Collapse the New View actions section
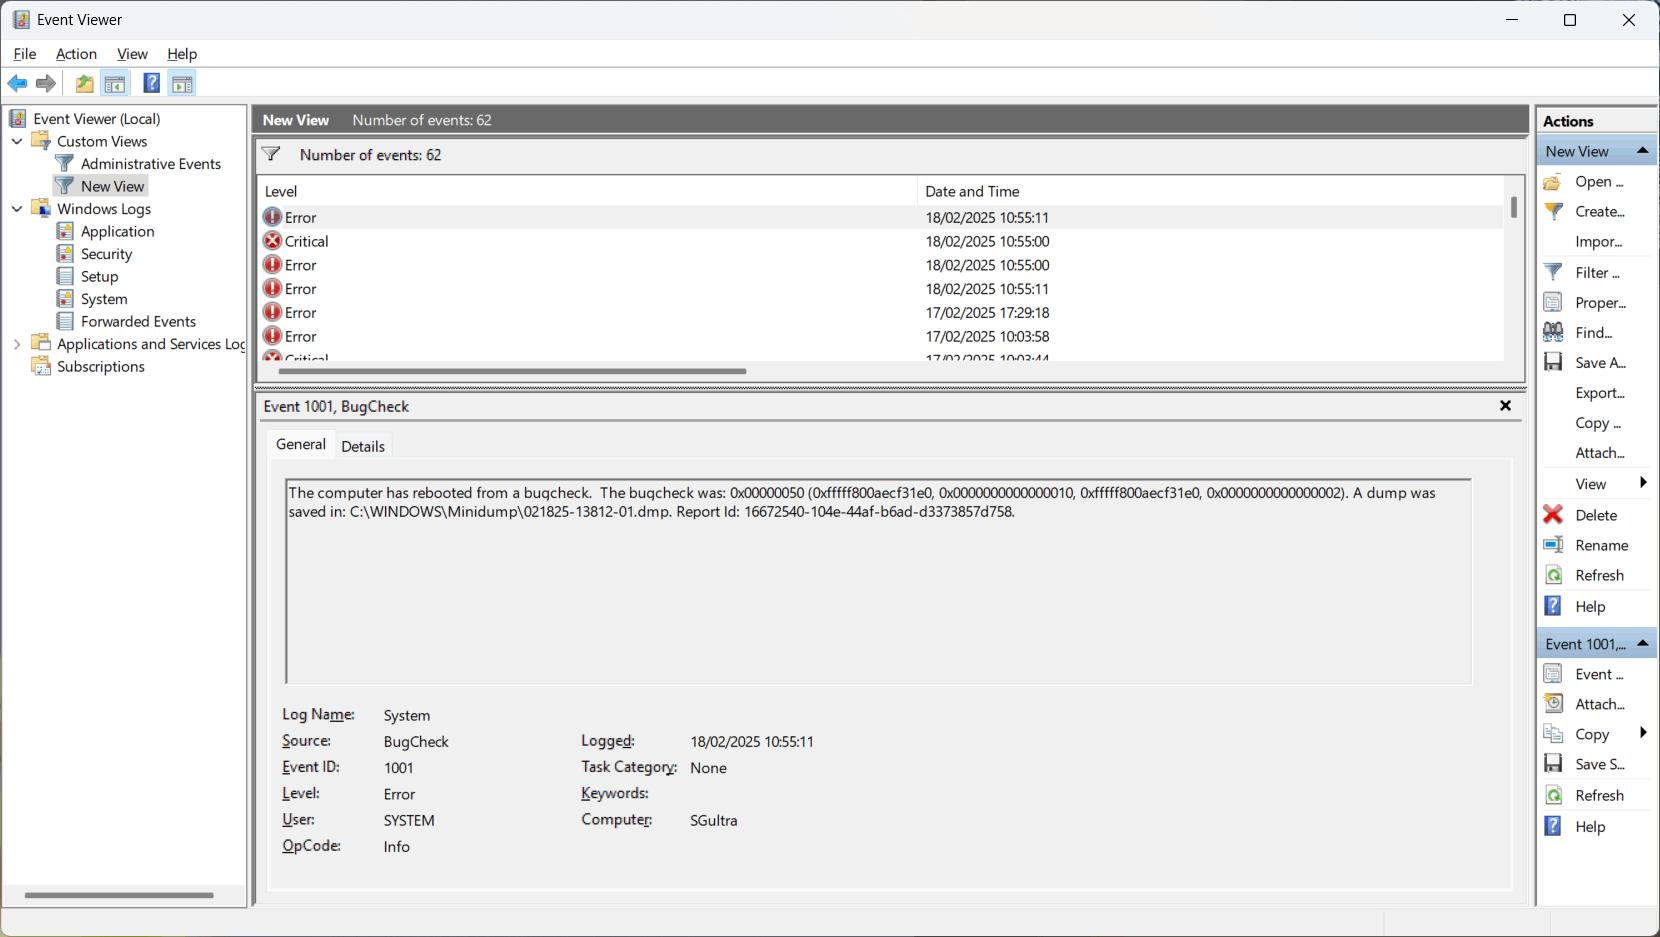Viewport: 1660px width, 937px height. tap(1642, 150)
